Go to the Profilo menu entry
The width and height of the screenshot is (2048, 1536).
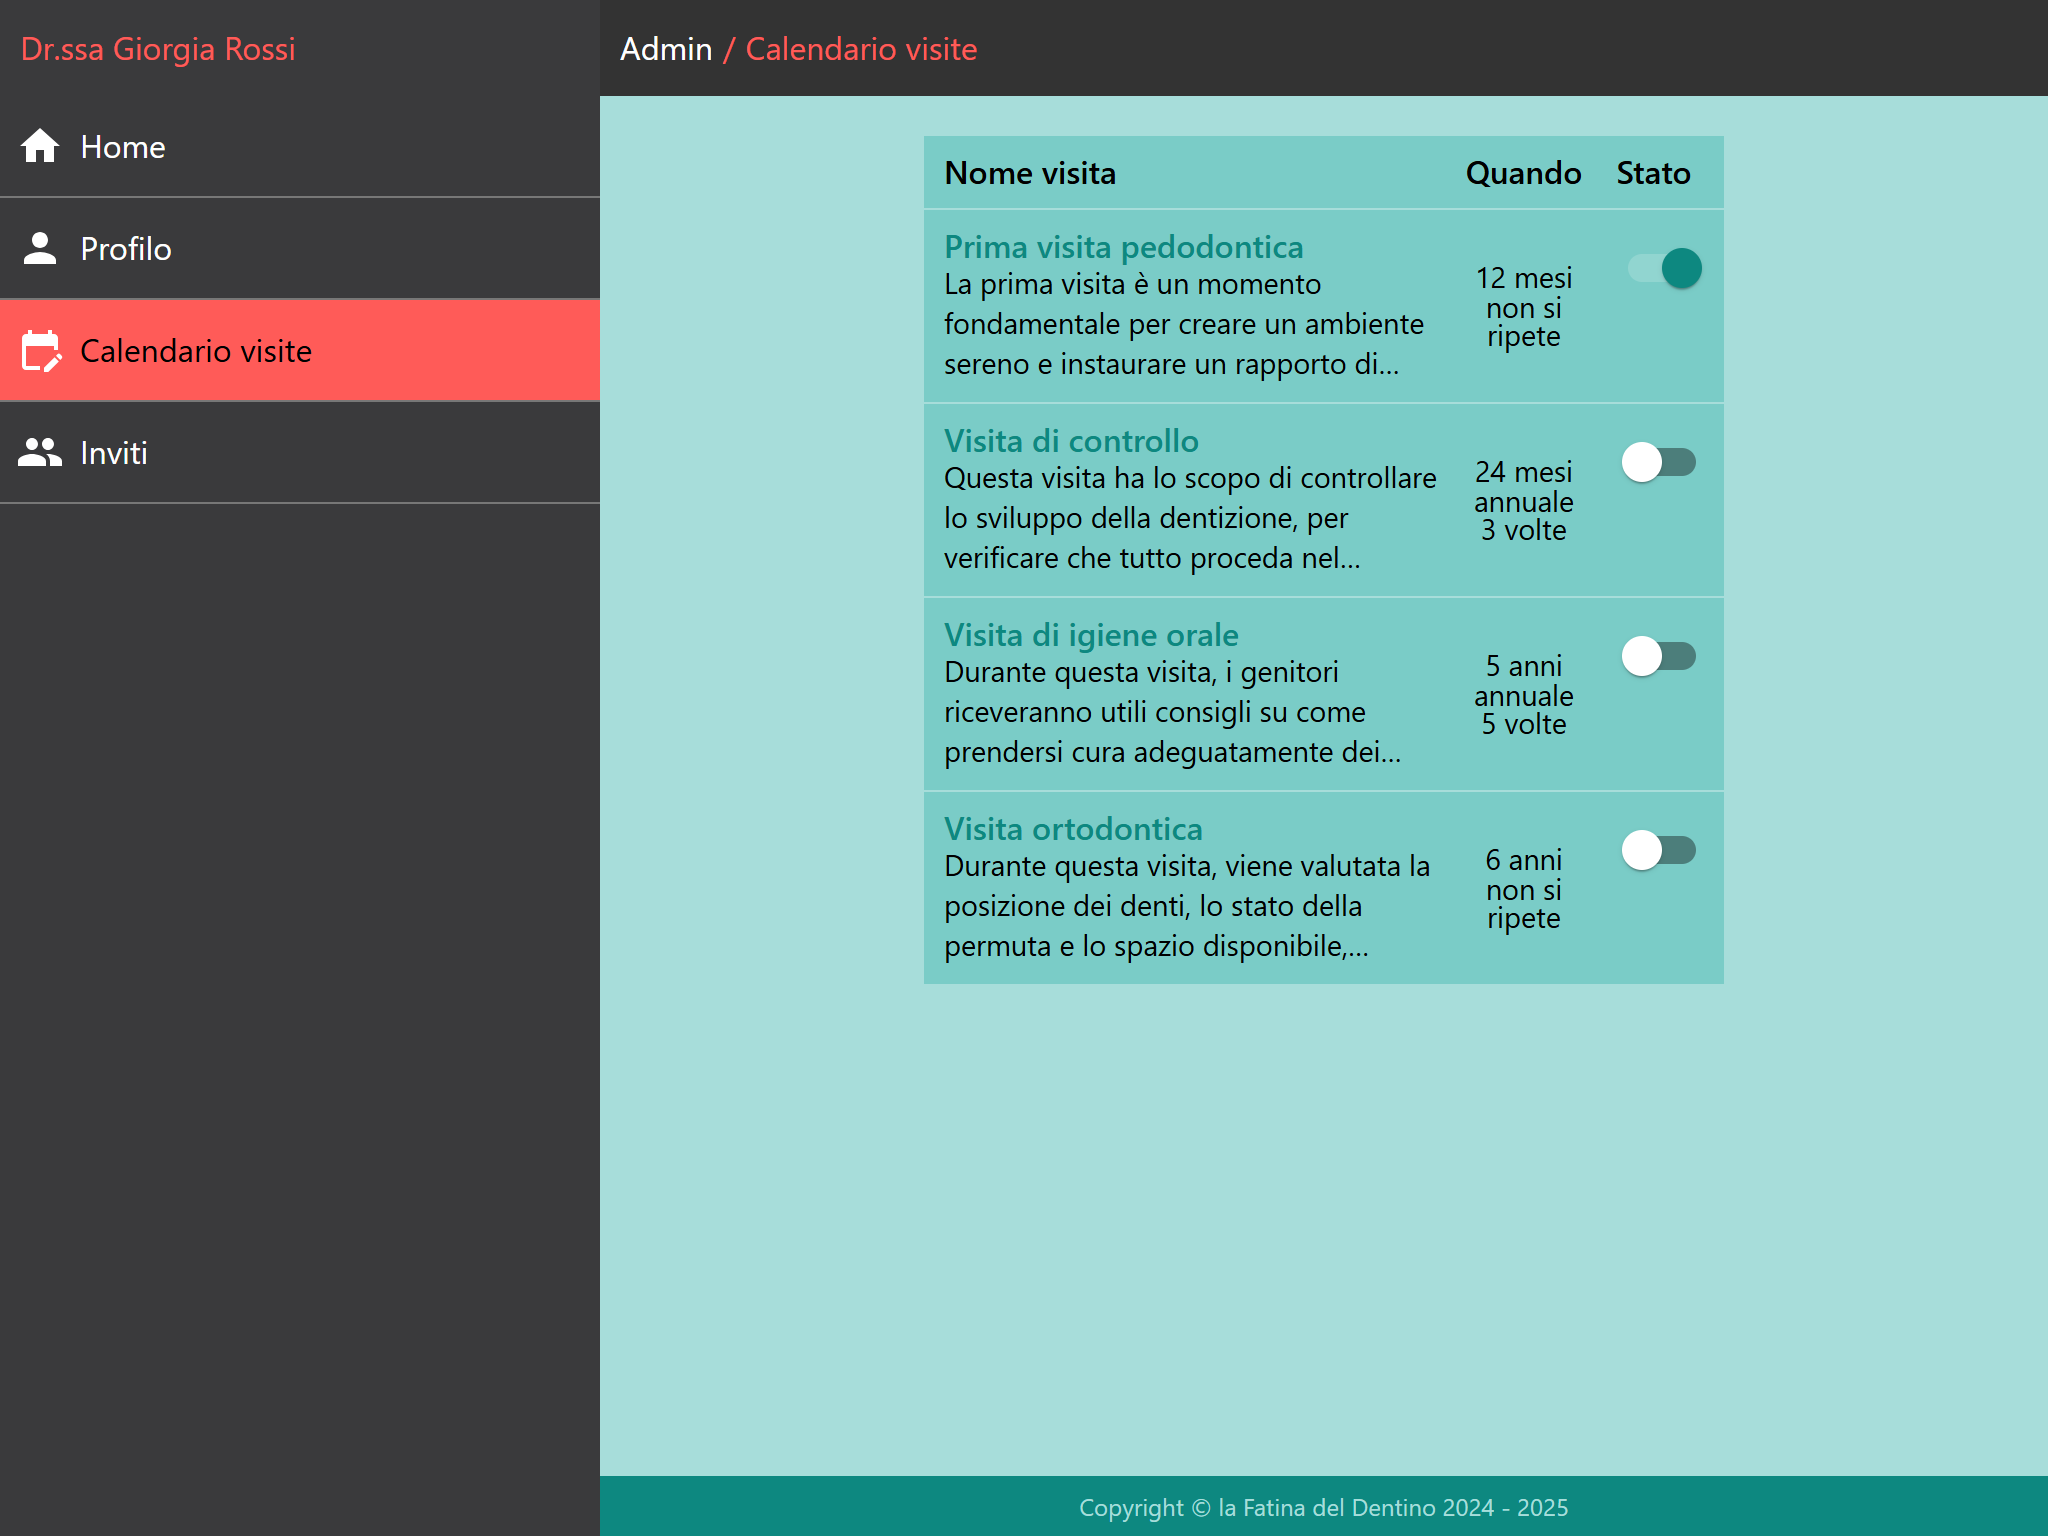coord(126,249)
